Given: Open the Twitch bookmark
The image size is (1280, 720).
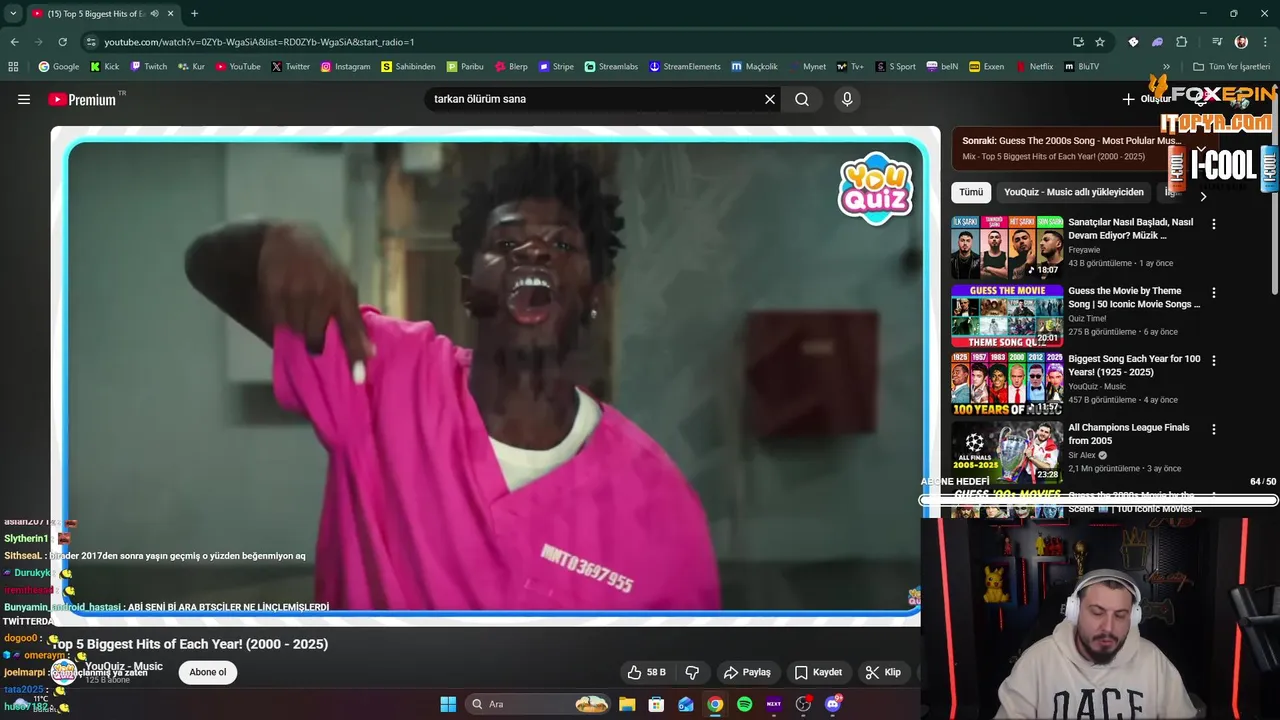Looking at the screenshot, I should pos(148,67).
